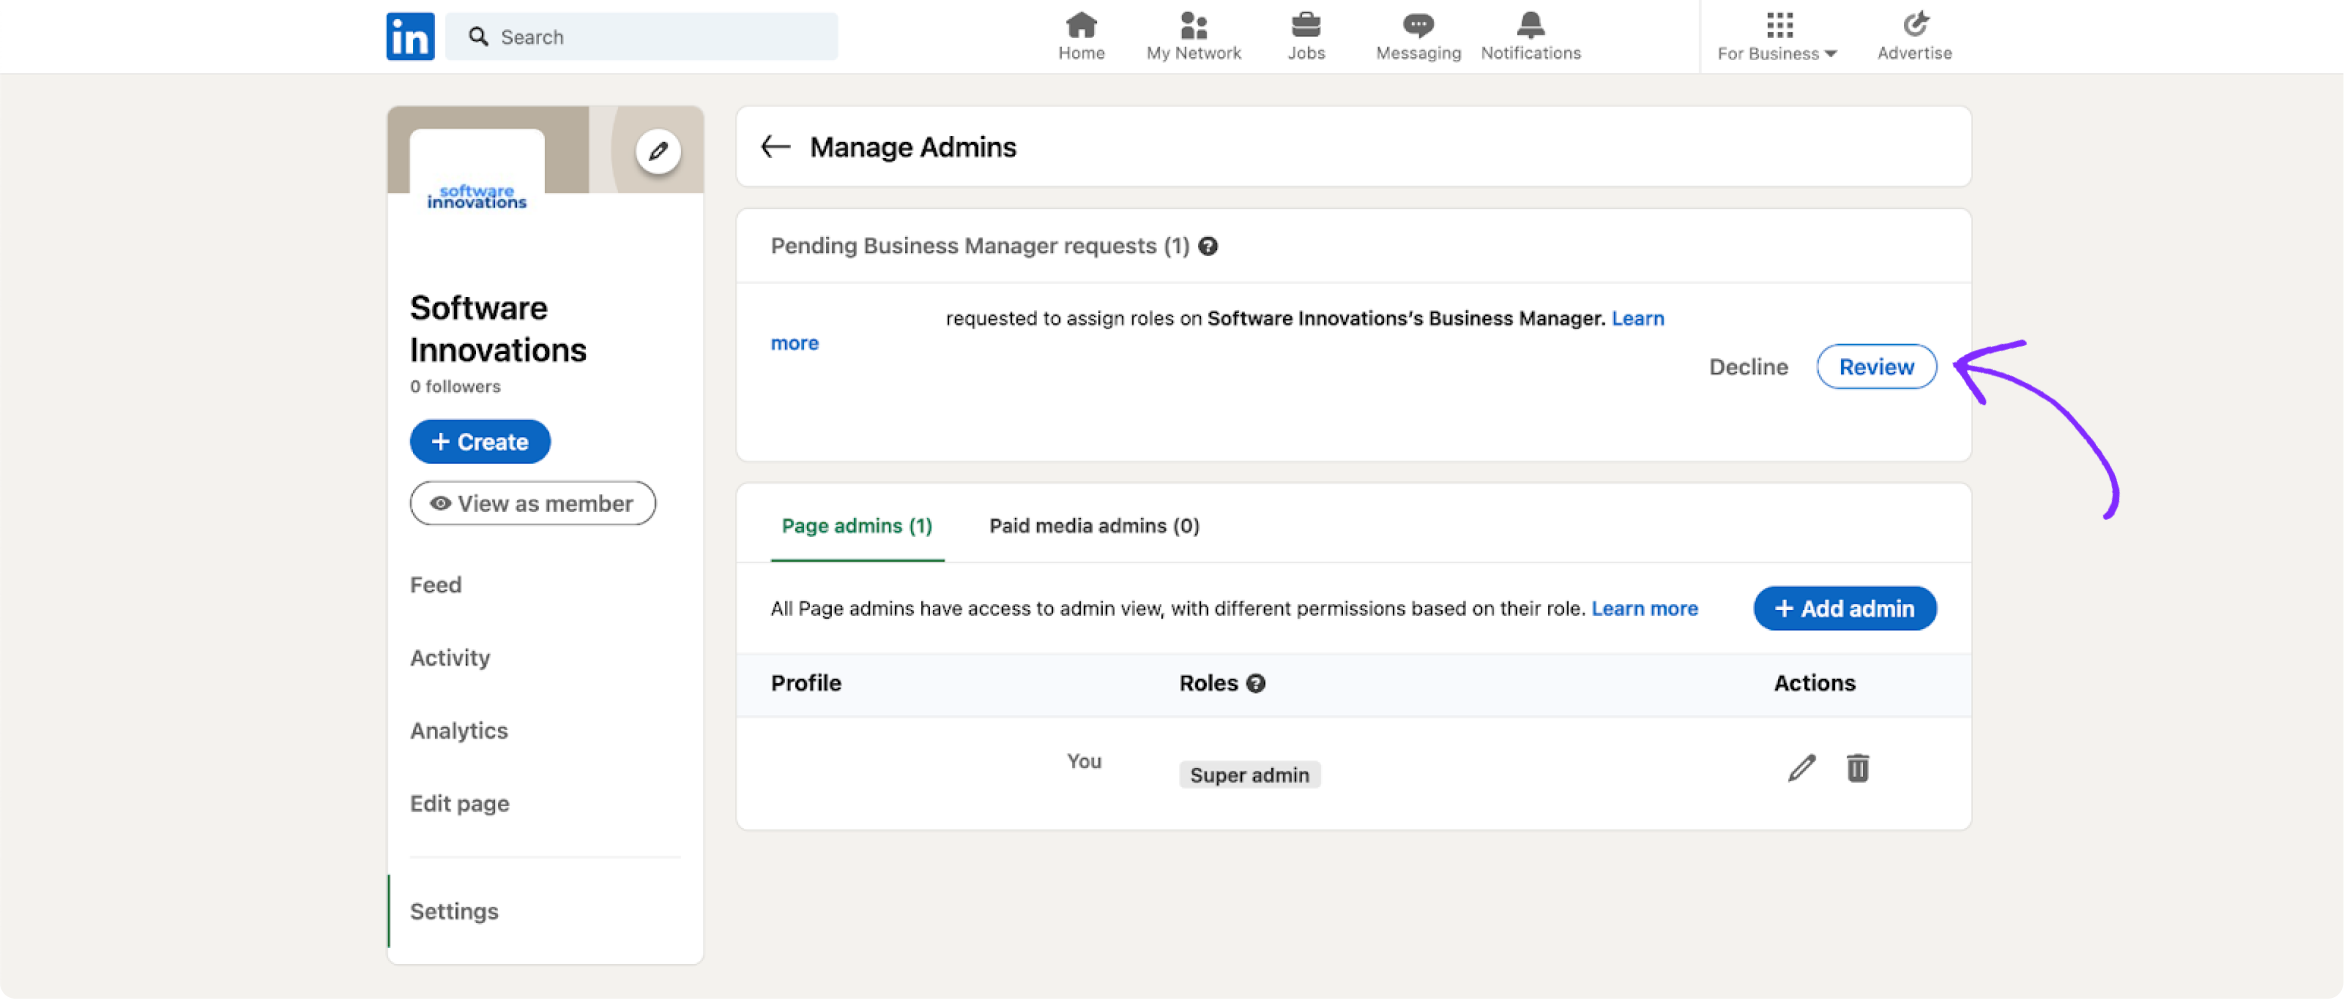Click the Review button for the pending request
Image resolution: width=2344 pixels, height=999 pixels.
tap(1875, 366)
